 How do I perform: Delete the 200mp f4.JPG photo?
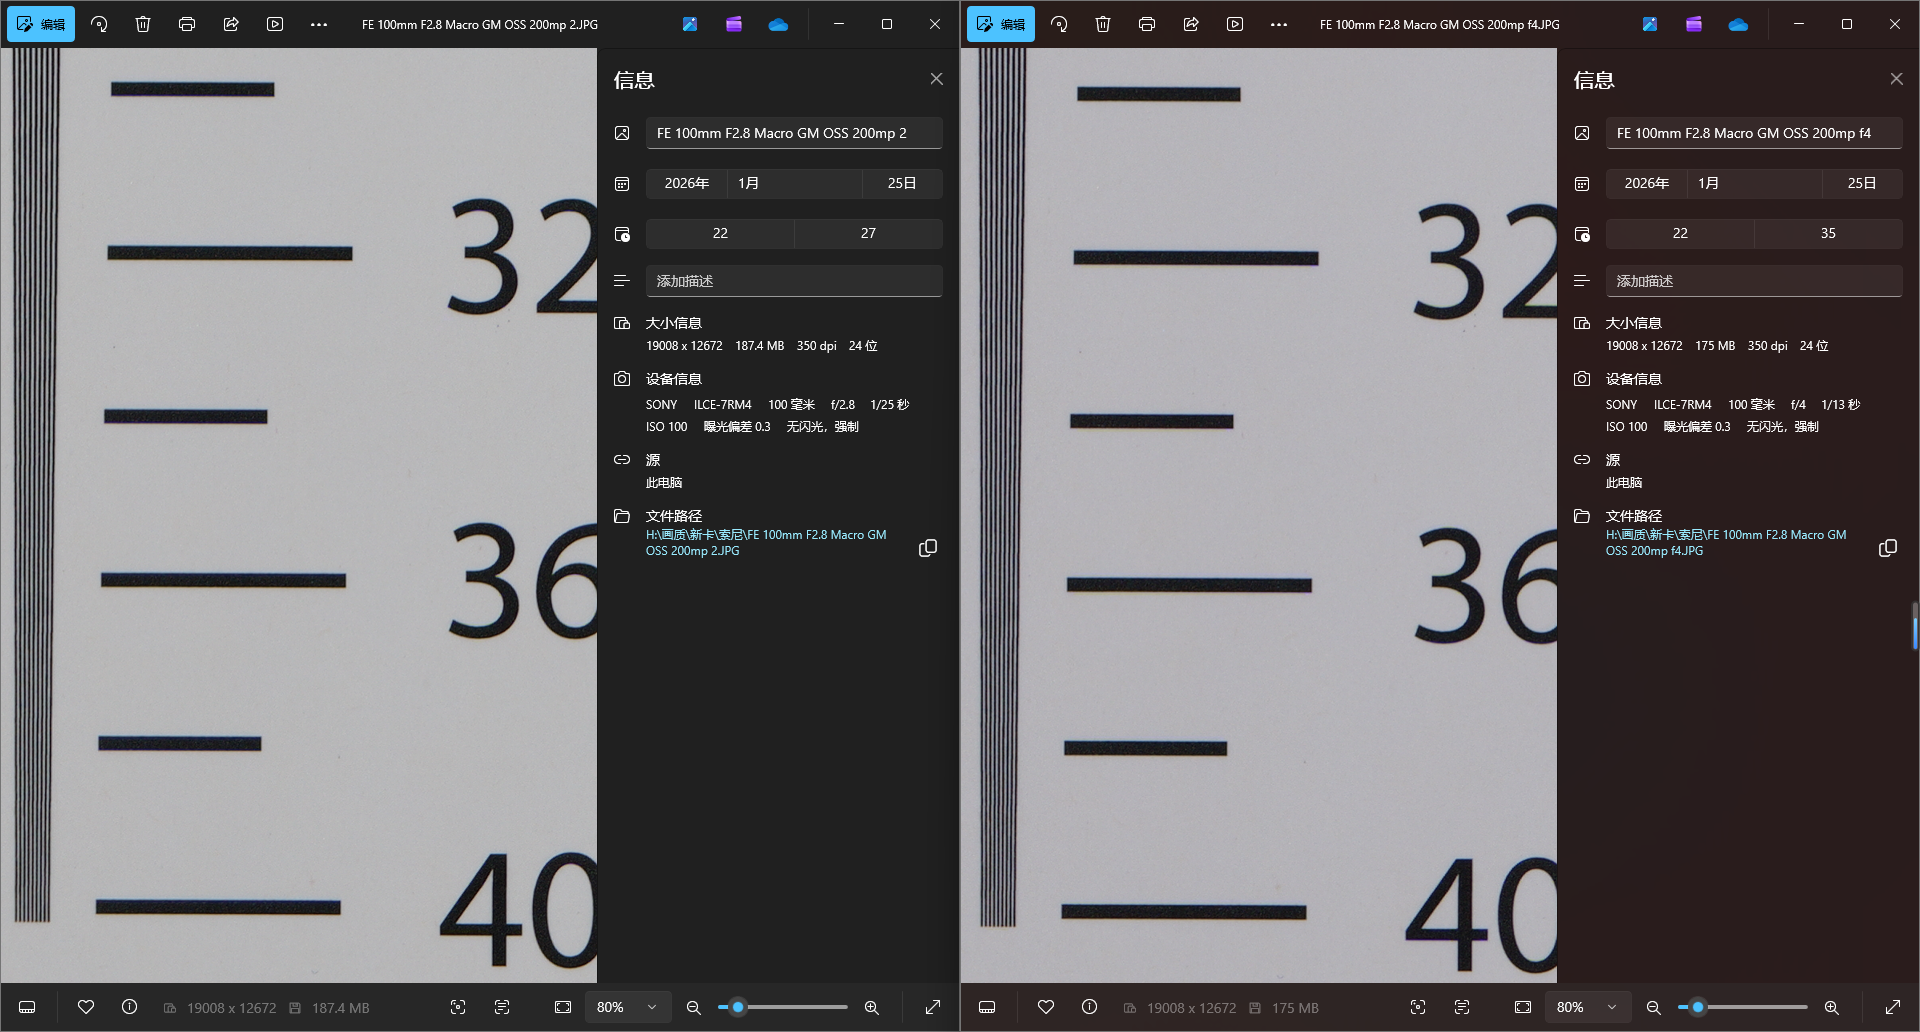click(x=1103, y=24)
